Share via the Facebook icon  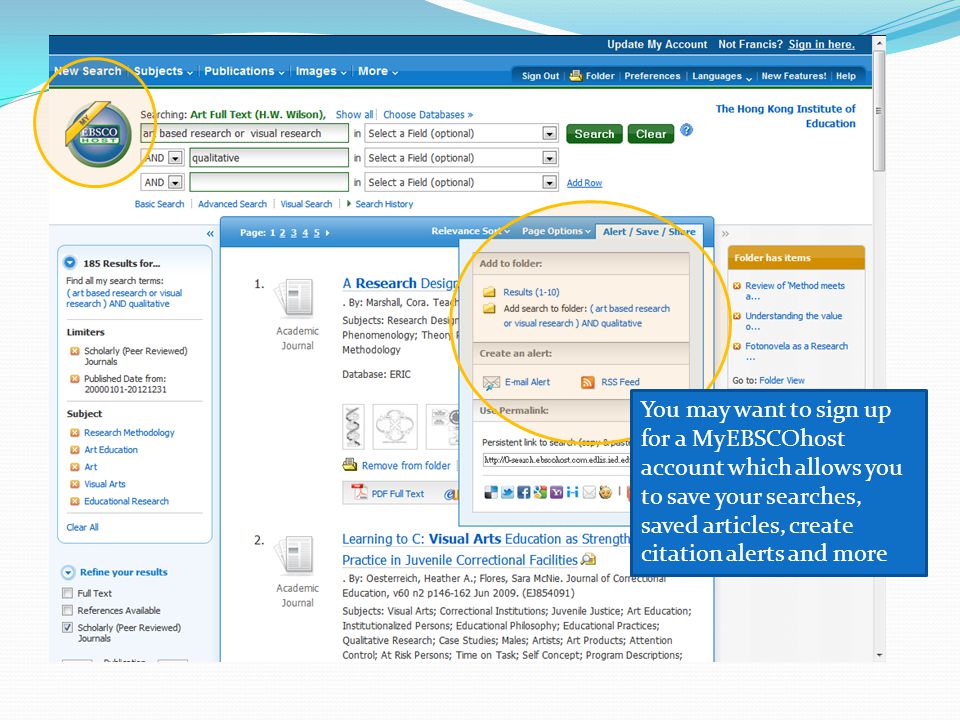coord(523,492)
